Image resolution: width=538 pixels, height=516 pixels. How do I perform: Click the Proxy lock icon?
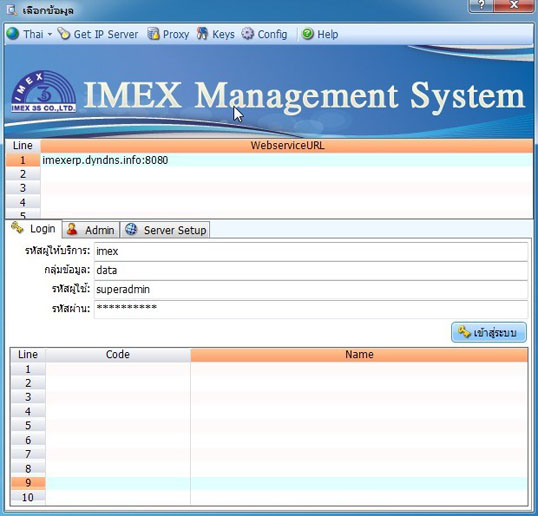[153, 34]
